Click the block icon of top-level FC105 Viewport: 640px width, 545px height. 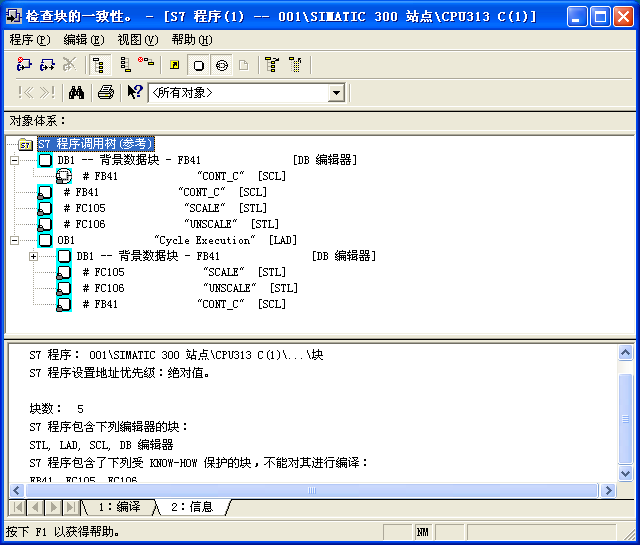pos(45,208)
